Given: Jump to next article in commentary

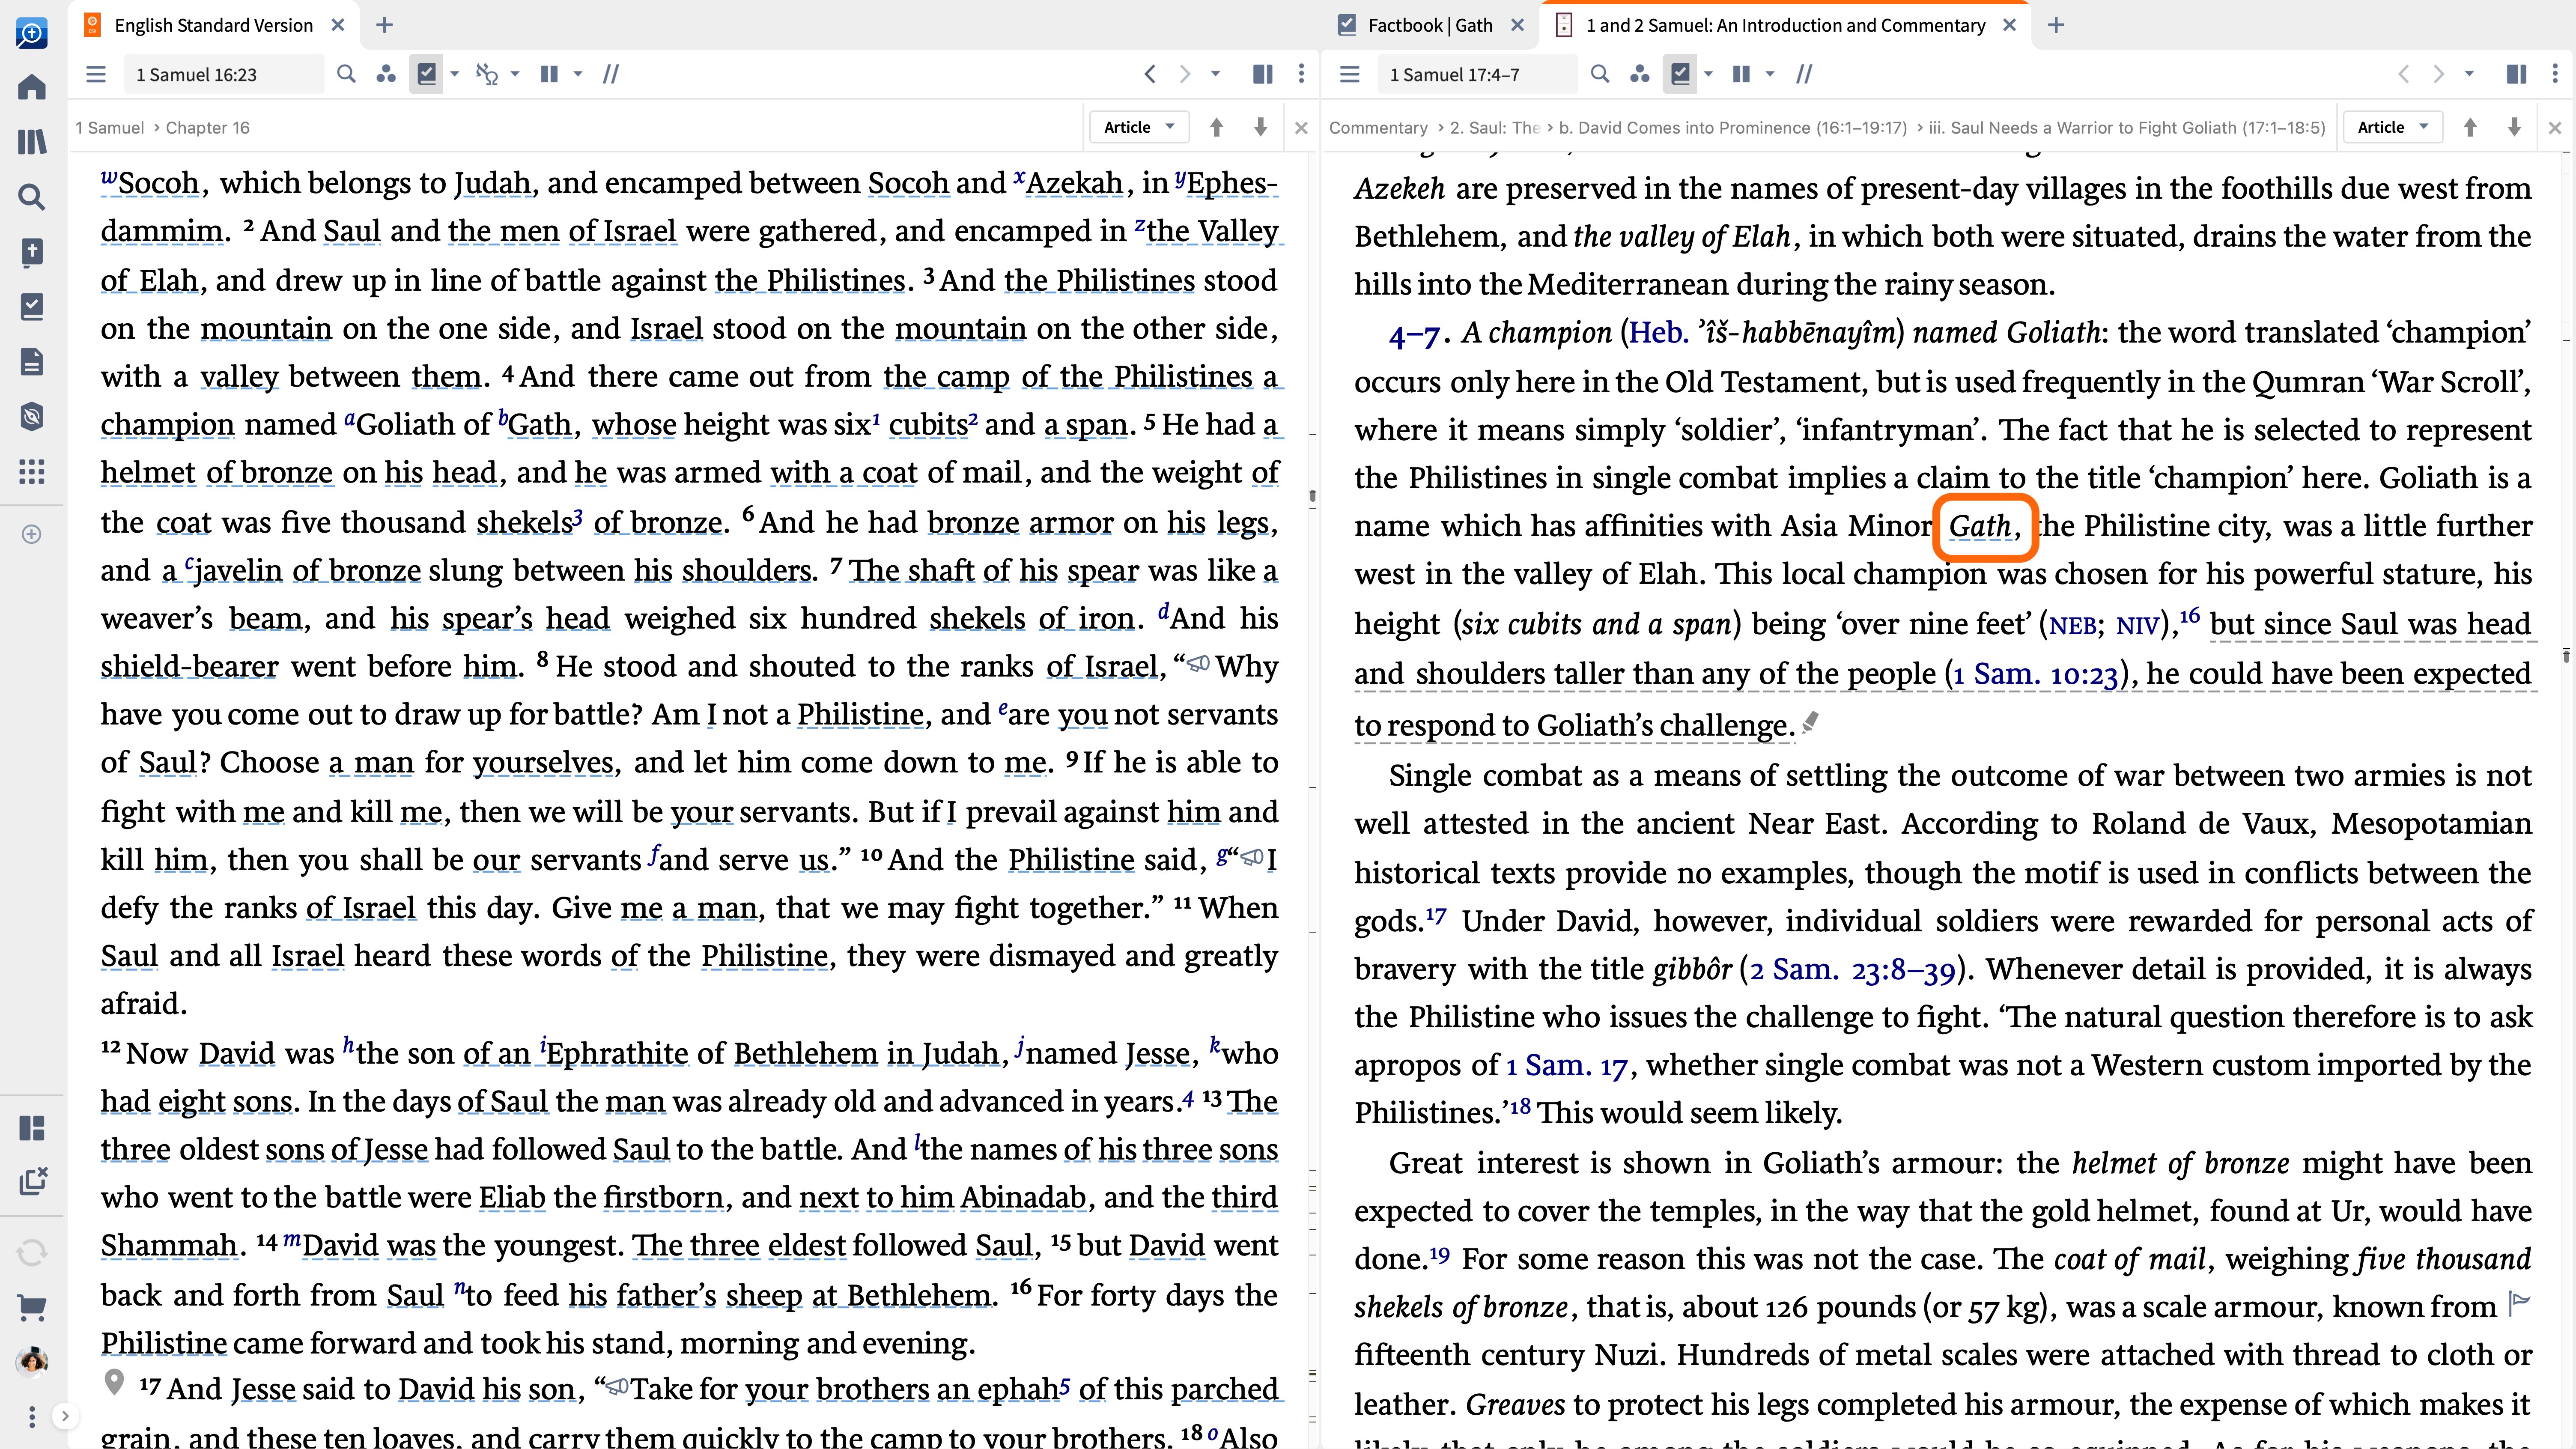Looking at the screenshot, I should pyautogui.click(x=2514, y=127).
